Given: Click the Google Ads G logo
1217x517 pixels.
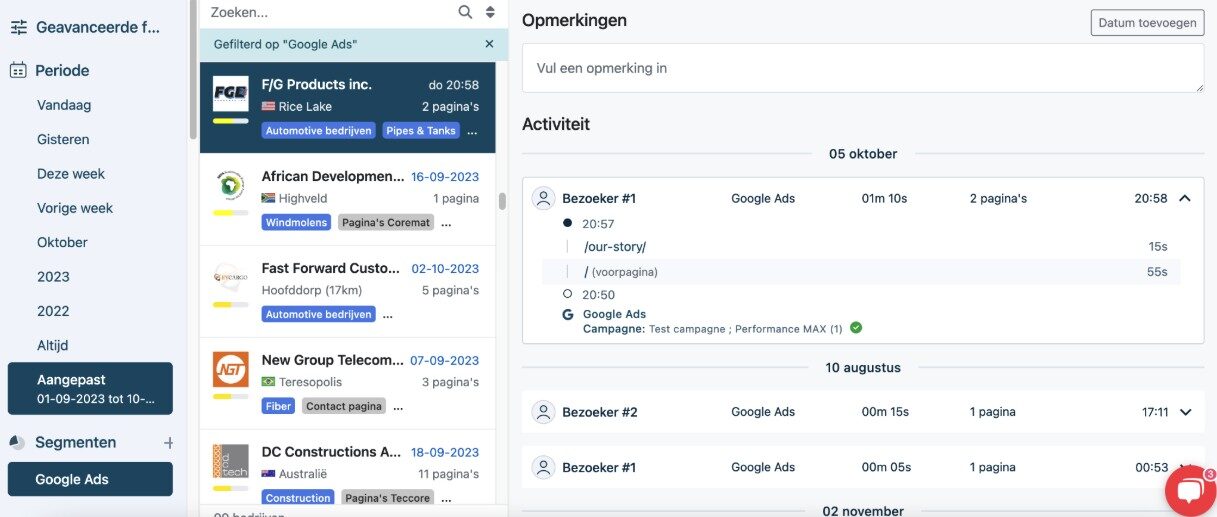Looking at the screenshot, I should pyautogui.click(x=568, y=314).
